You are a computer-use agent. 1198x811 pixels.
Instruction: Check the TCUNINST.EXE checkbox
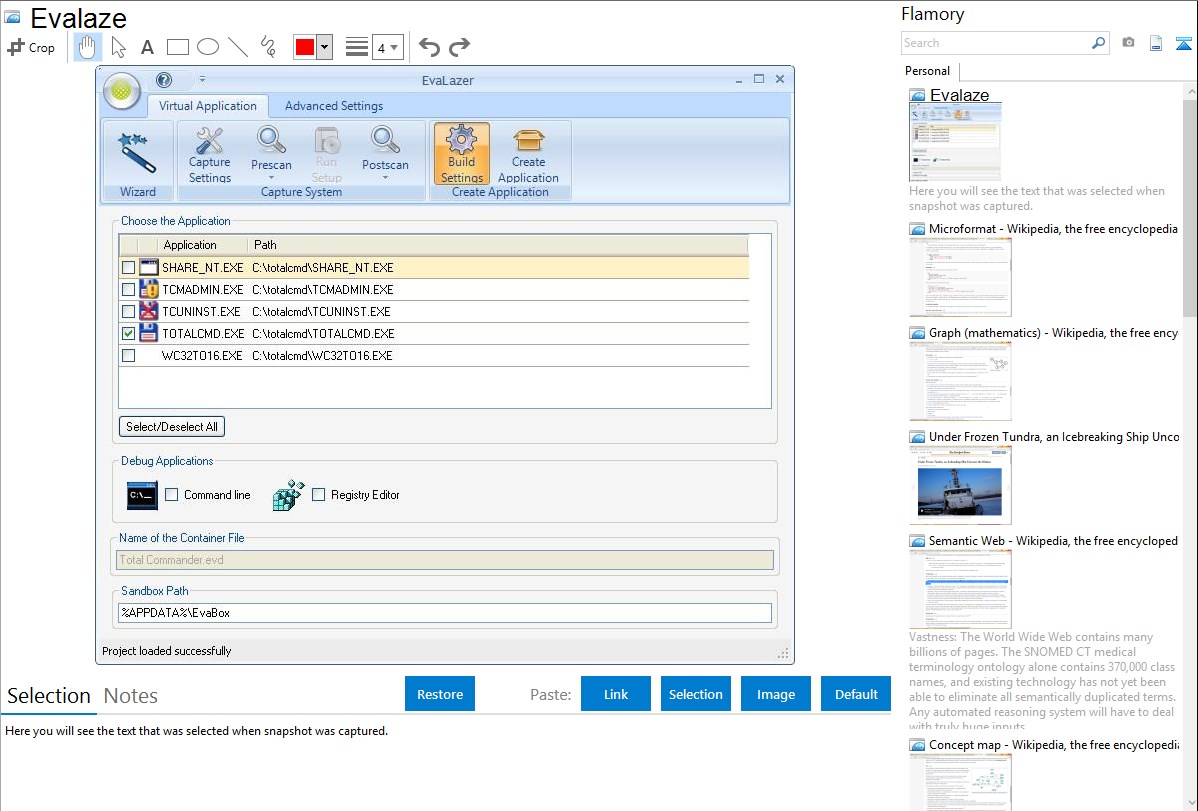coord(128,312)
